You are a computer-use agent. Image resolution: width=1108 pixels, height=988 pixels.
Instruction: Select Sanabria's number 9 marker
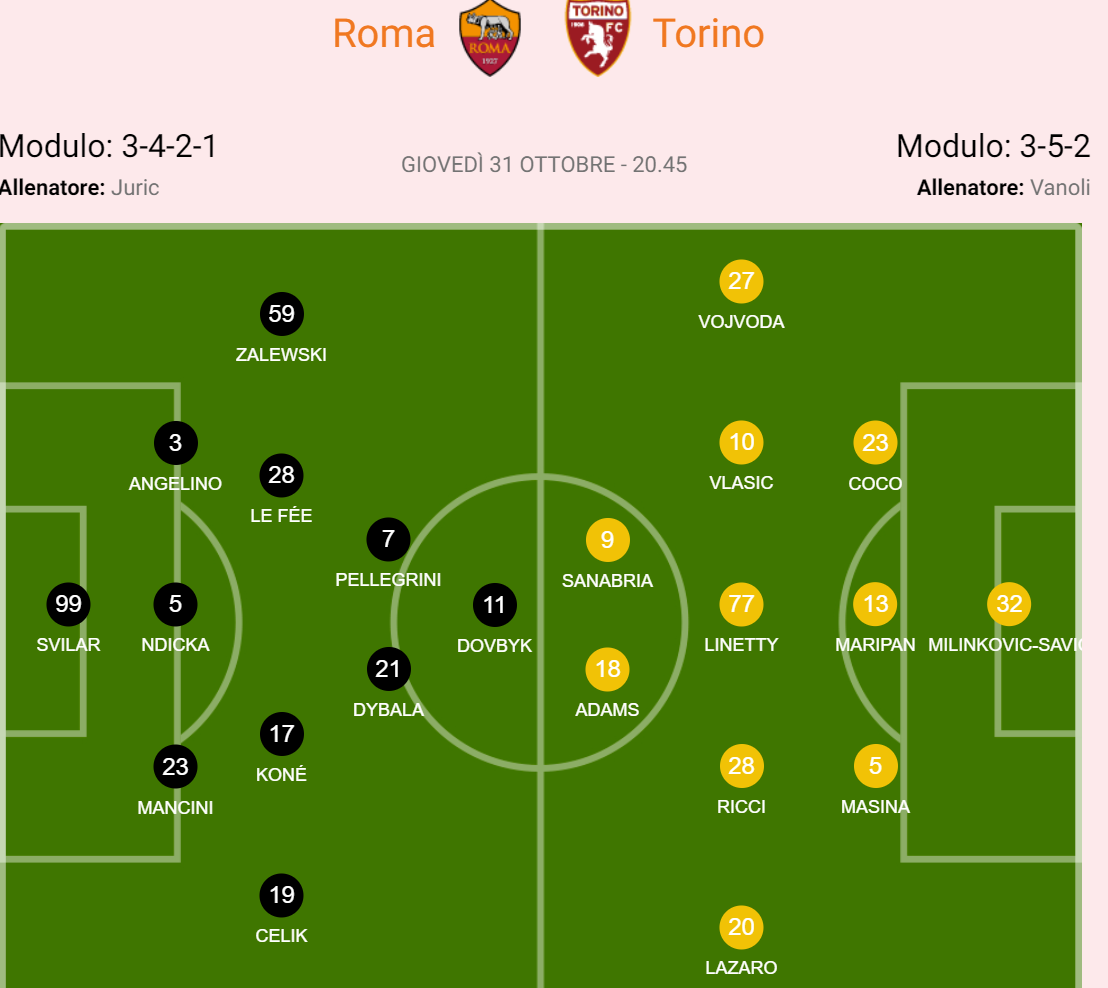pyautogui.click(x=607, y=540)
